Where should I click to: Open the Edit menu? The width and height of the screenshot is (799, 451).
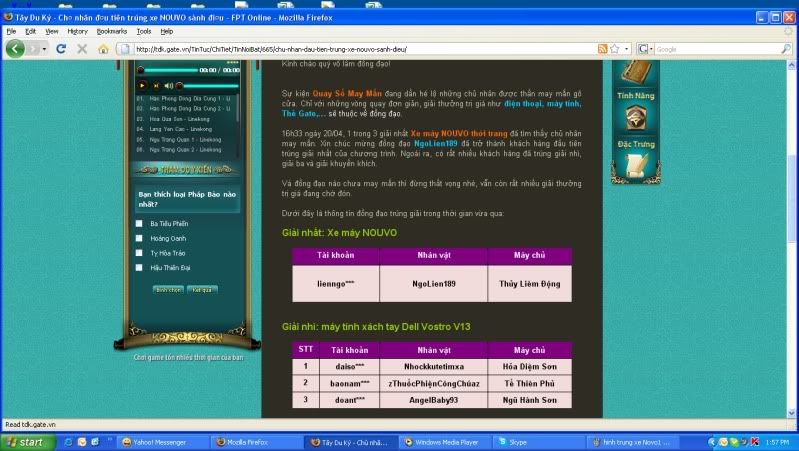tap(31, 31)
